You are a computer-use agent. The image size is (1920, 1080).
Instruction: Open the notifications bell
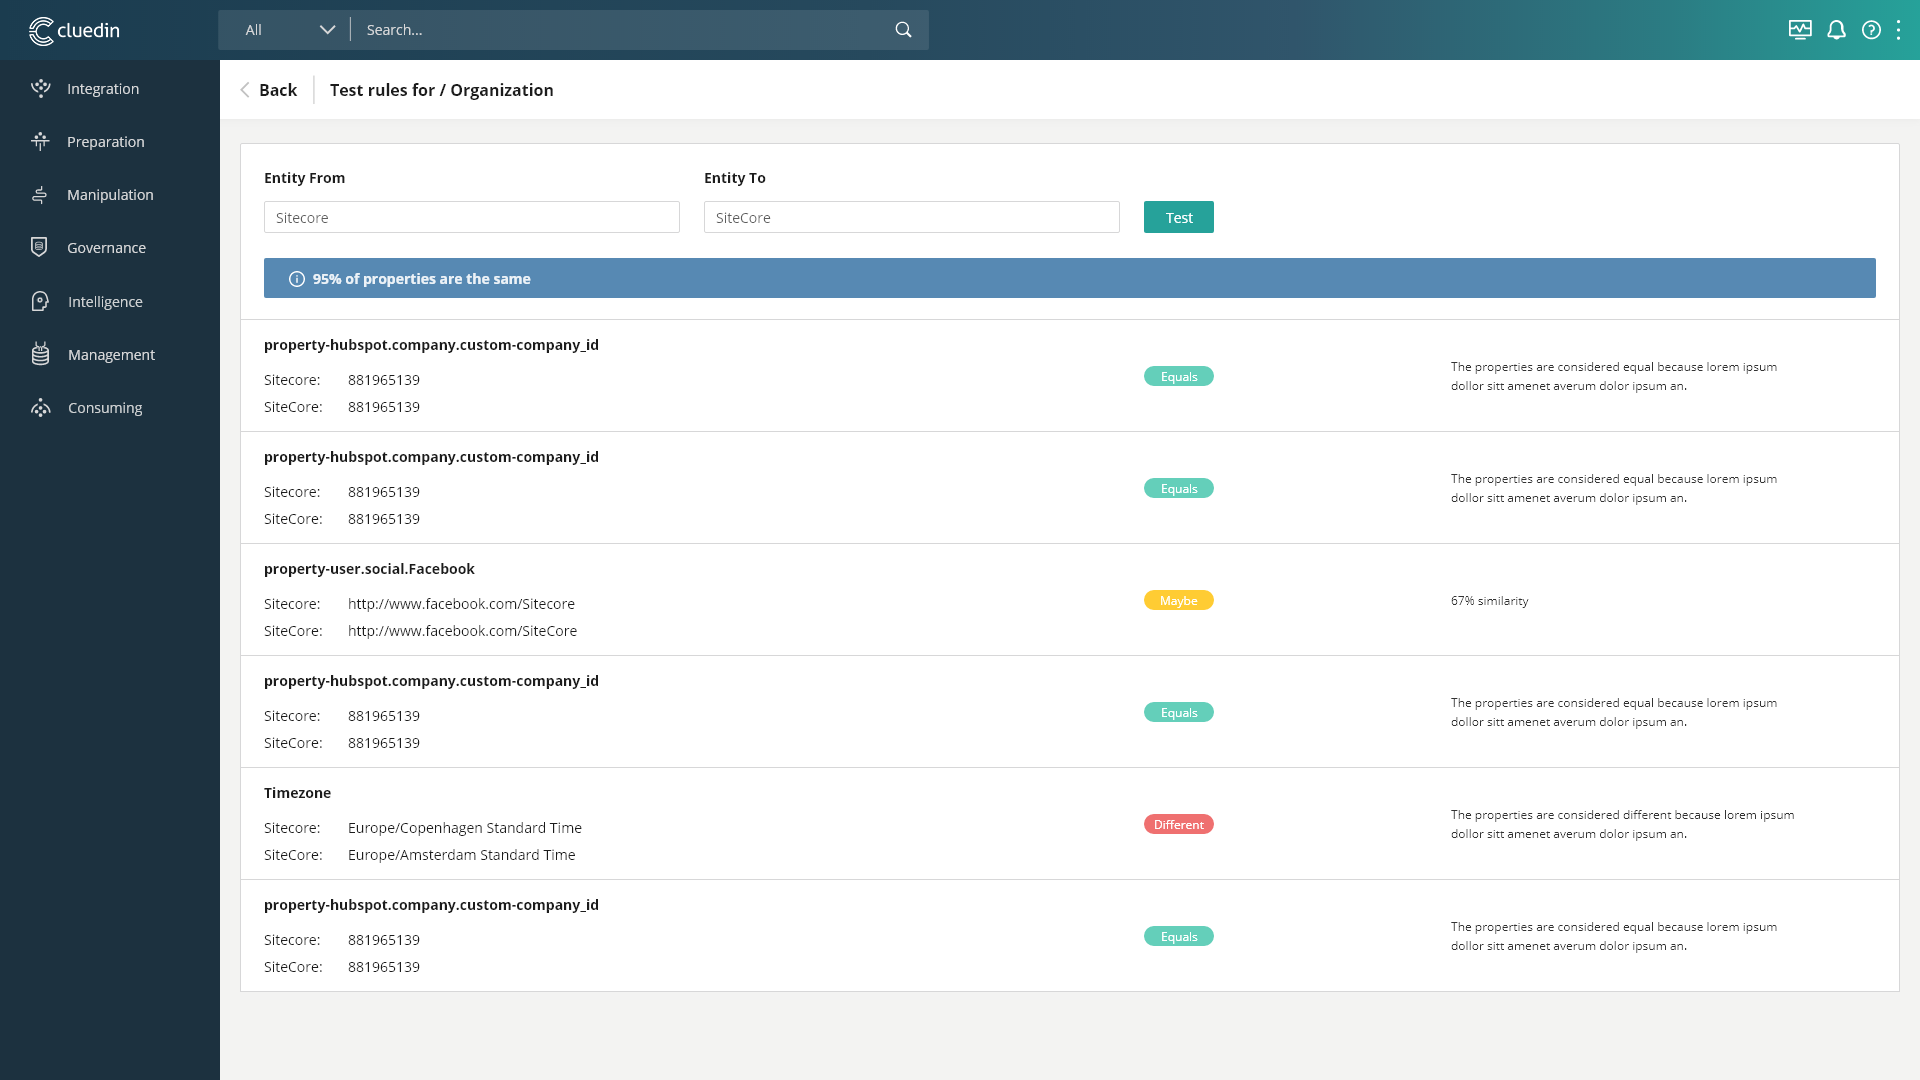tap(1836, 30)
